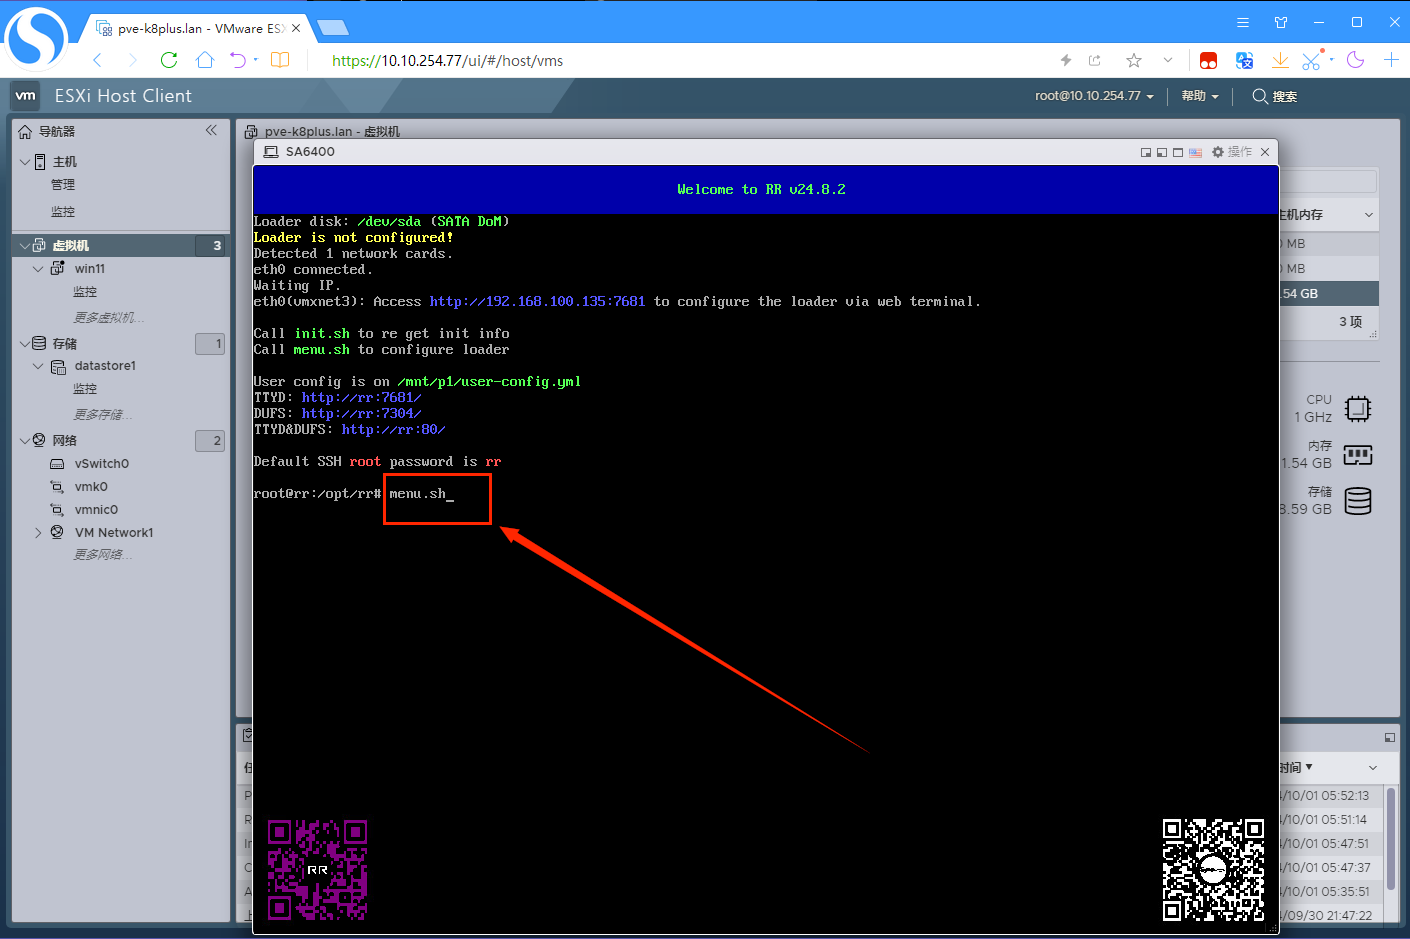Viewport: 1410px width, 939px height.
Task: Select vmnic0 in the network tree
Action: (x=96, y=510)
